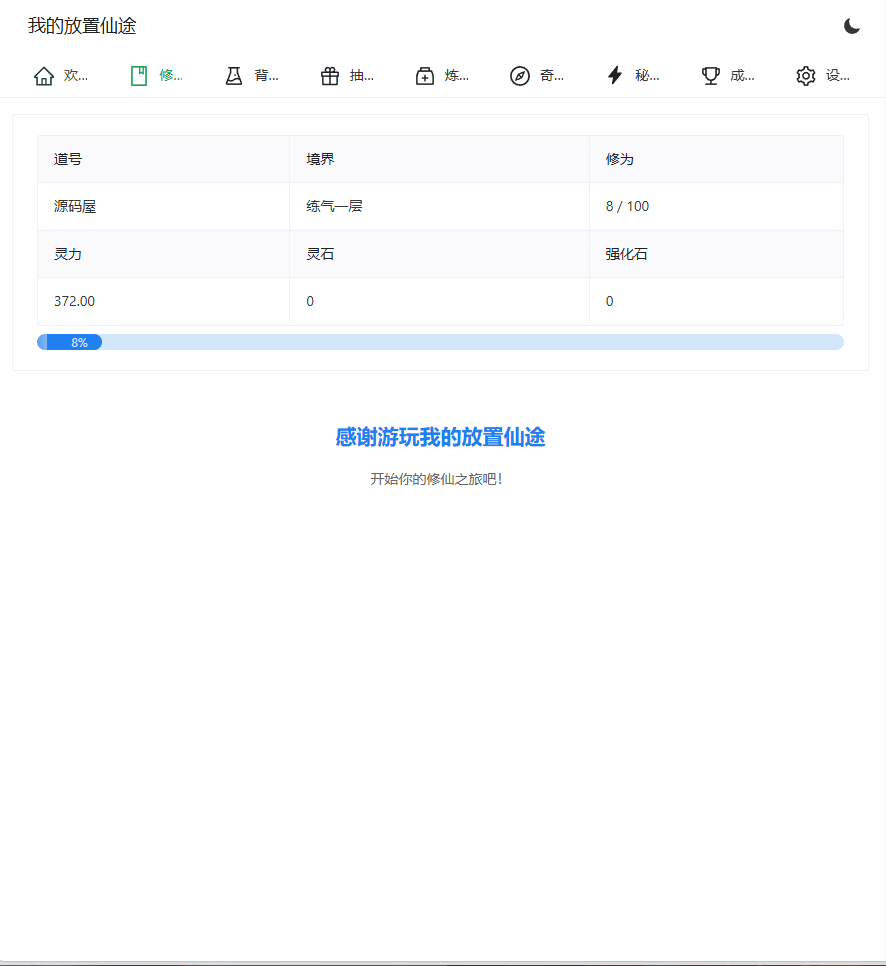Select the 欢迎 home icon

point(43,75)
